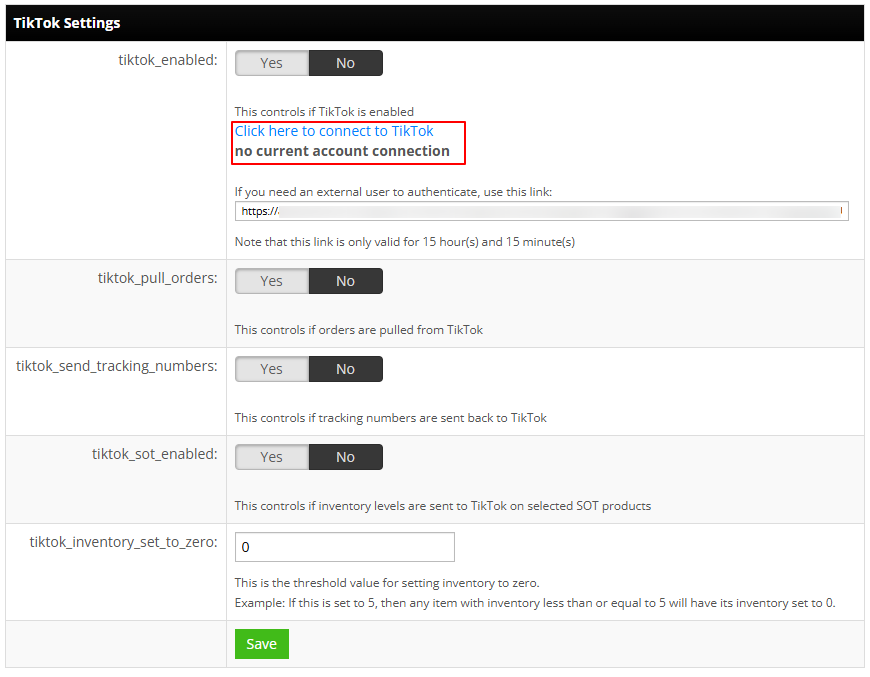The image size is (870, 677).
Task: Choose No for tiktok_send_tracking_numbers
Action: [x=346, y=369]
